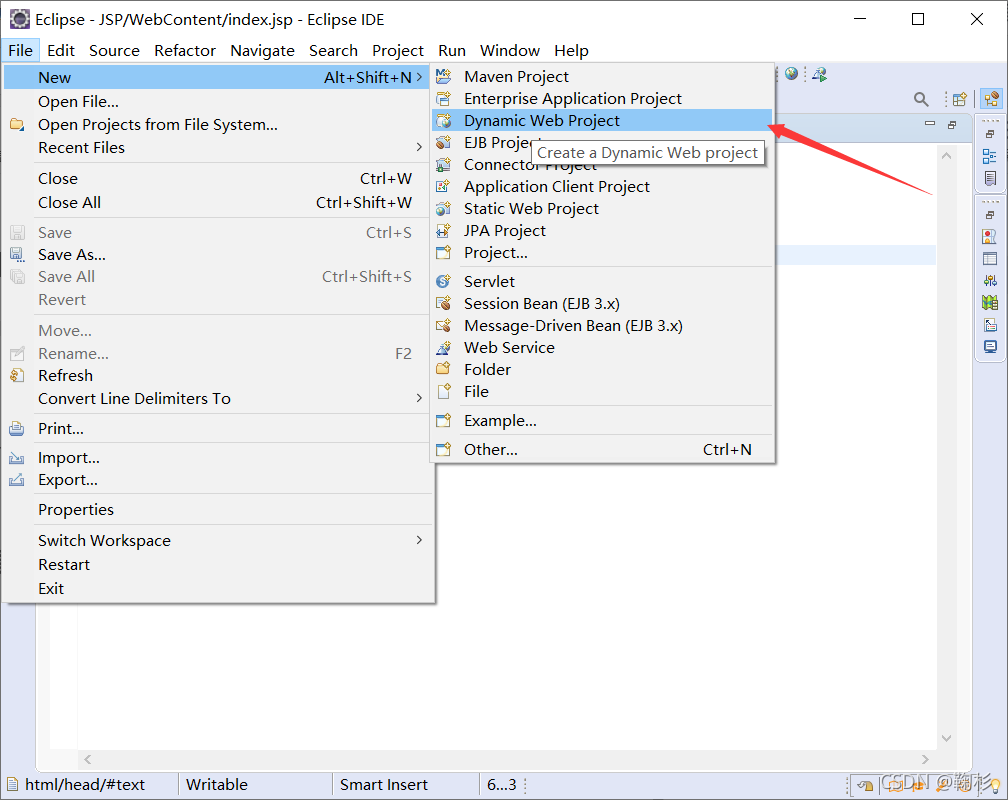Open the Window menu
Image resolution: width=1008 pixels, height=800 pixels.
510,50
